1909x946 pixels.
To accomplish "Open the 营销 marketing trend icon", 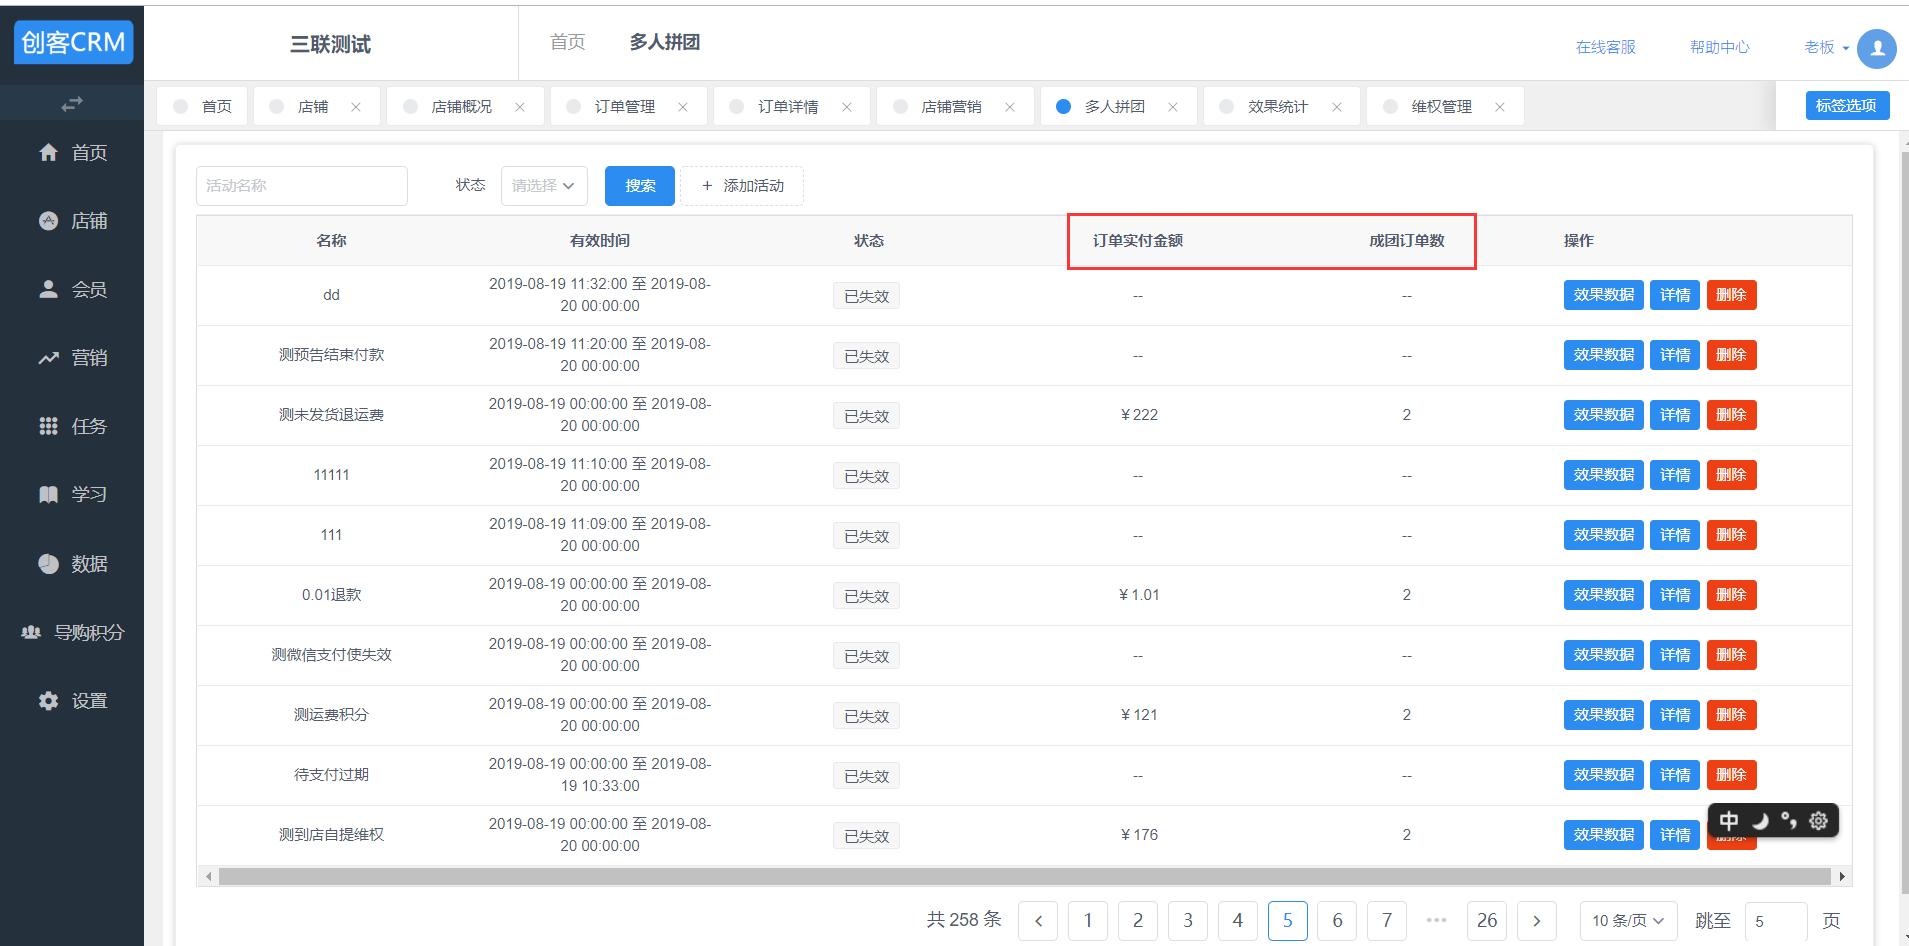I will click(x=48, y=358).
